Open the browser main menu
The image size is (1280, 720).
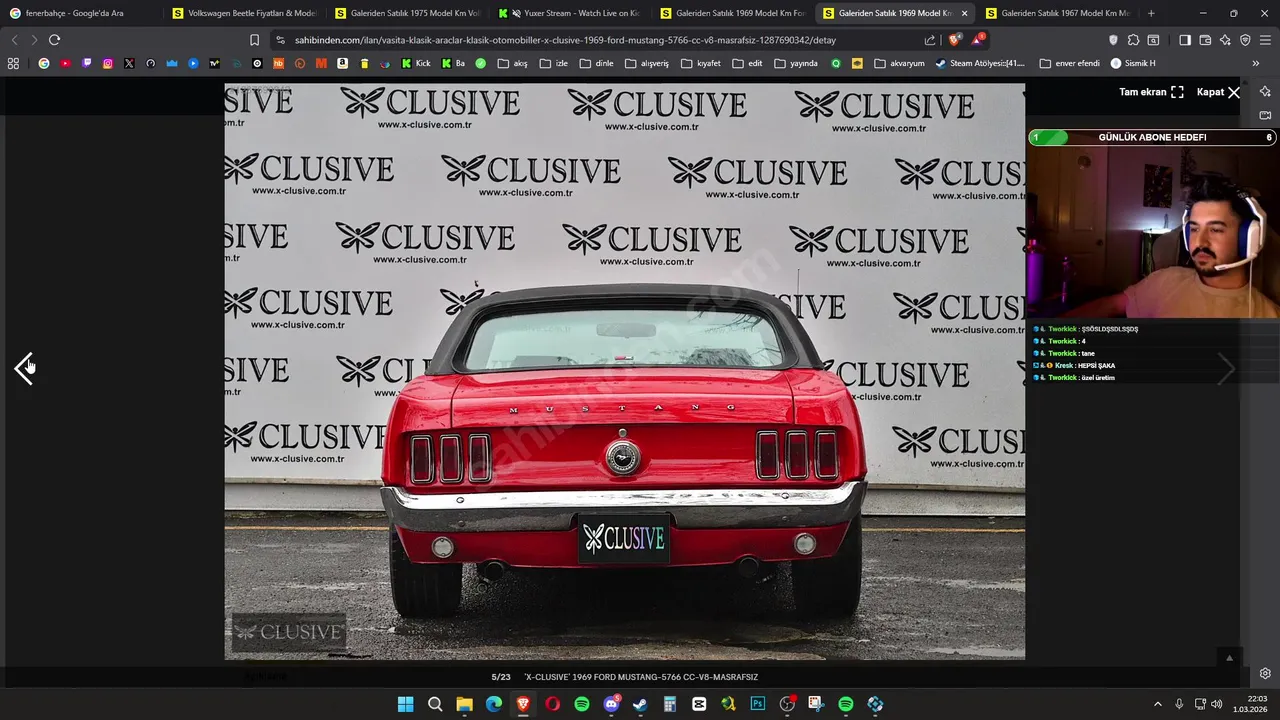[x=1266, y=40]
